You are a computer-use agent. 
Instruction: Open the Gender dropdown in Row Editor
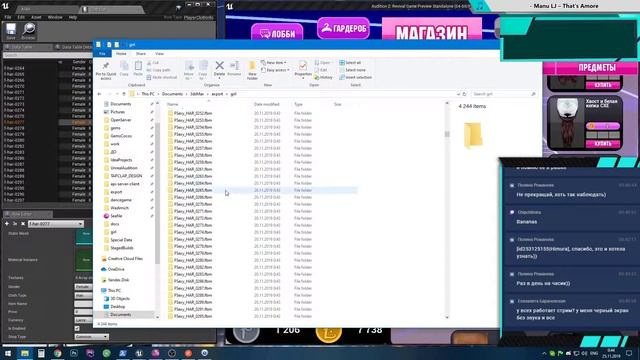point(84,287)
